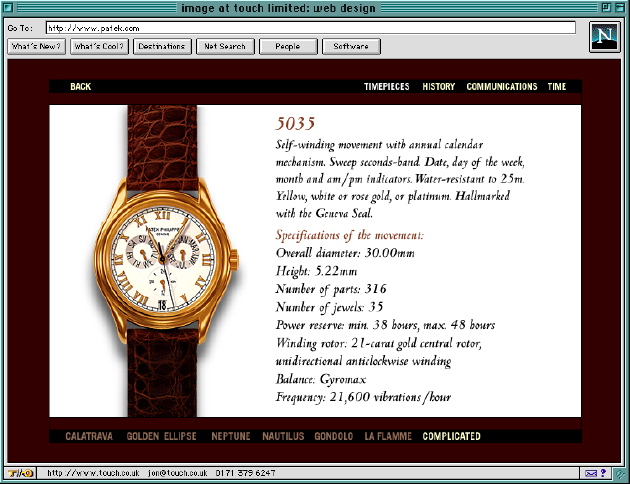630x484 pixels.
Task: Open the TIMEPIECES section
Action: (387, 86)
